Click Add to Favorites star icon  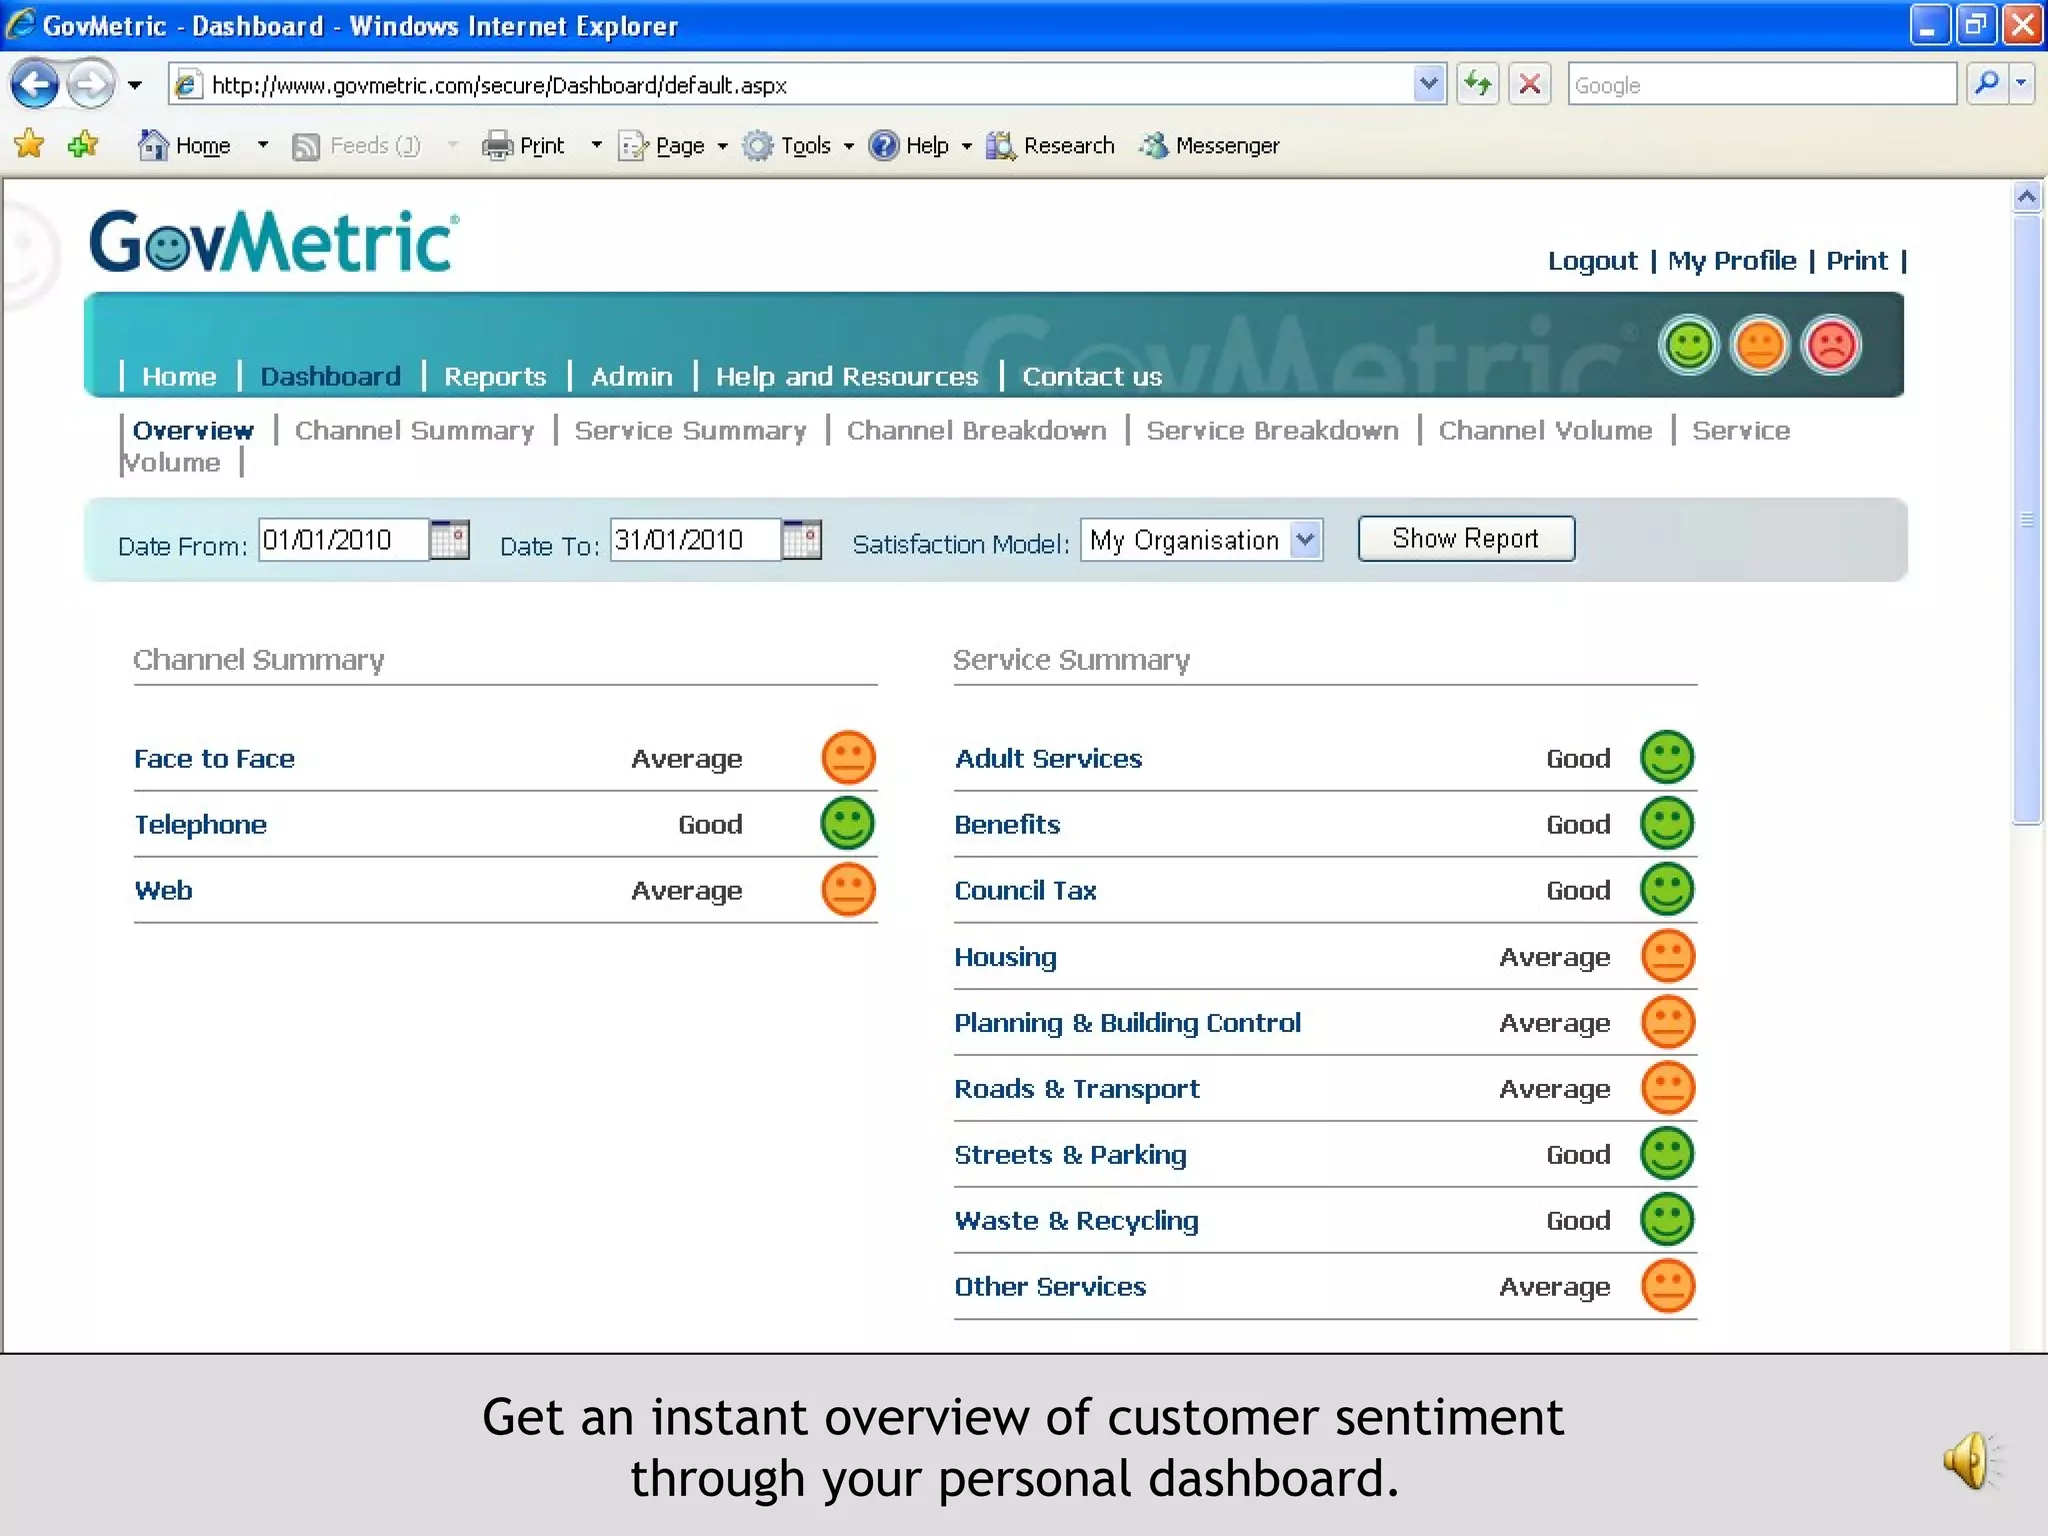pos(83,145)
